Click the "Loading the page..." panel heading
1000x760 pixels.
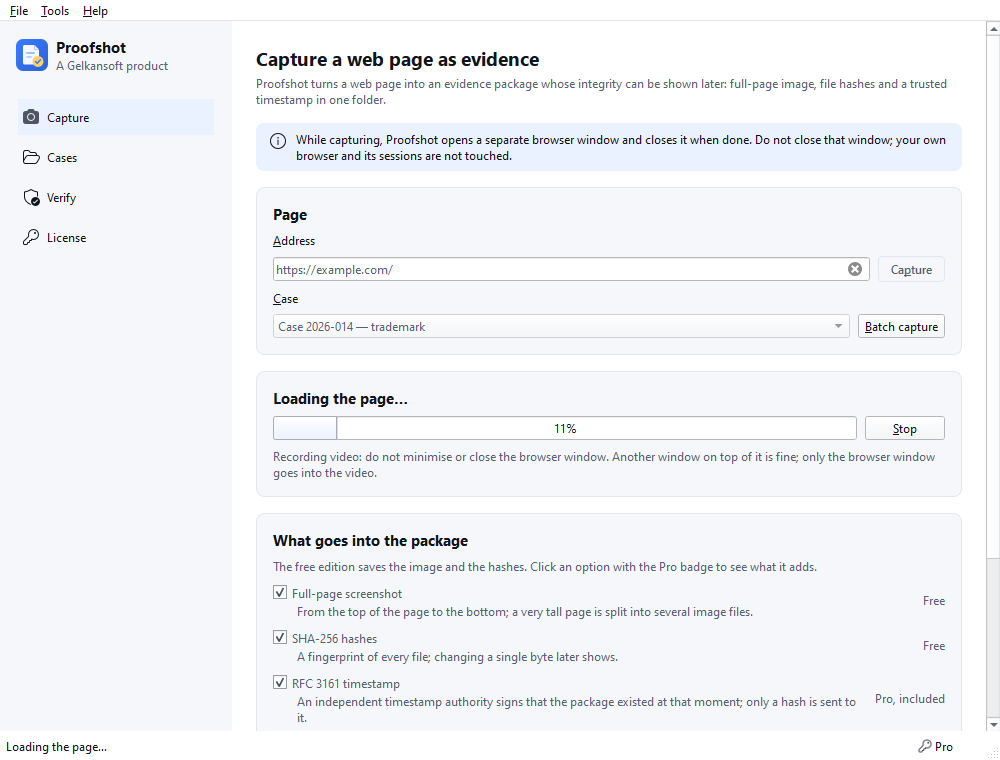pos(340,399)
